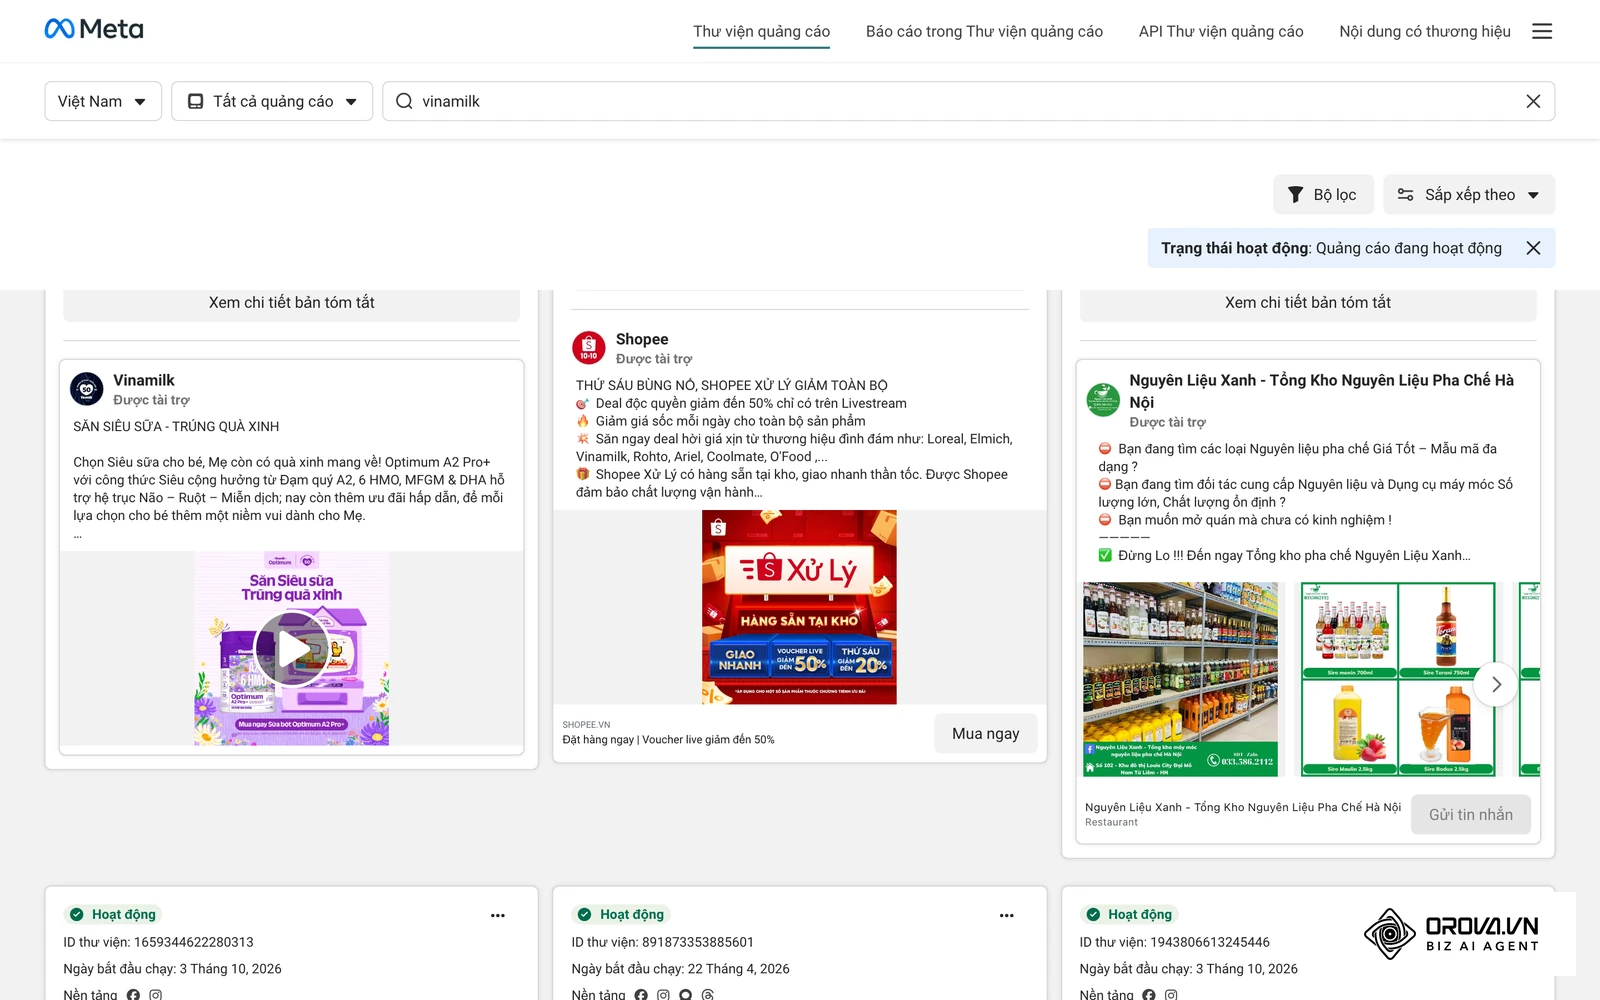Click library ID 1943806613245446 text
The image size is (1600, 1000).
pos(1175,942)
